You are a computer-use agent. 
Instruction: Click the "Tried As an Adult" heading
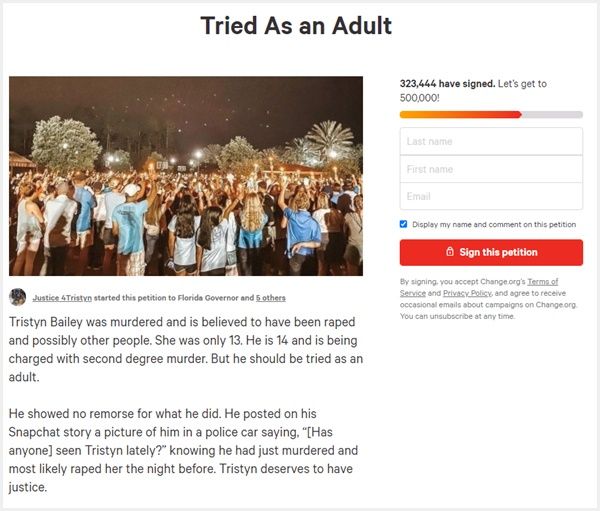(x=296, y=25)
